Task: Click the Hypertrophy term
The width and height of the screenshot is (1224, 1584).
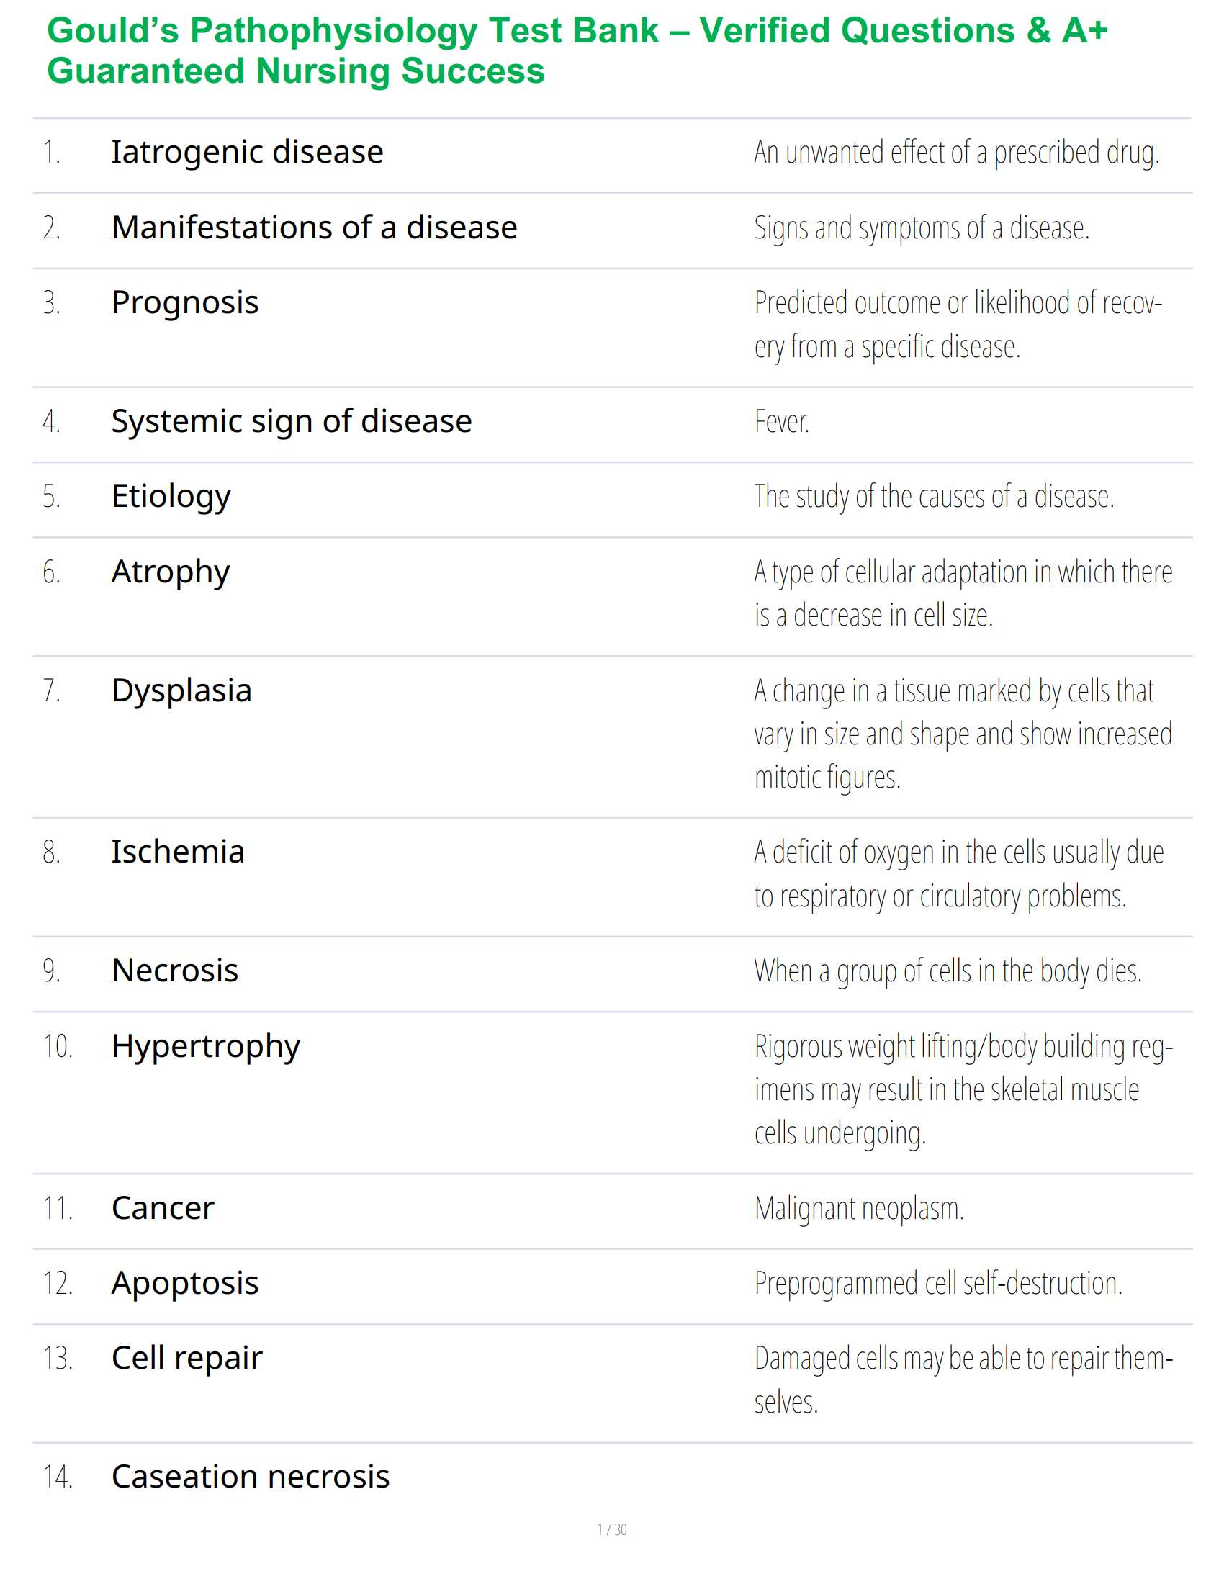Action: click(206, 1047)
